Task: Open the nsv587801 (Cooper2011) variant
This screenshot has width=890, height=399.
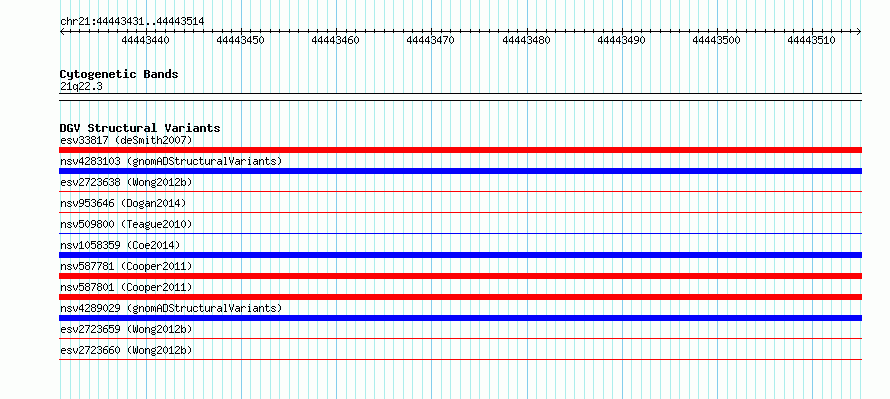Action: pyautogui.click(x=126, y=287)
